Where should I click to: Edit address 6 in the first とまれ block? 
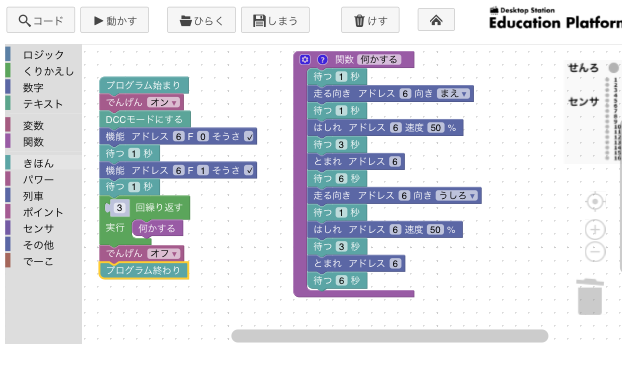395,162
